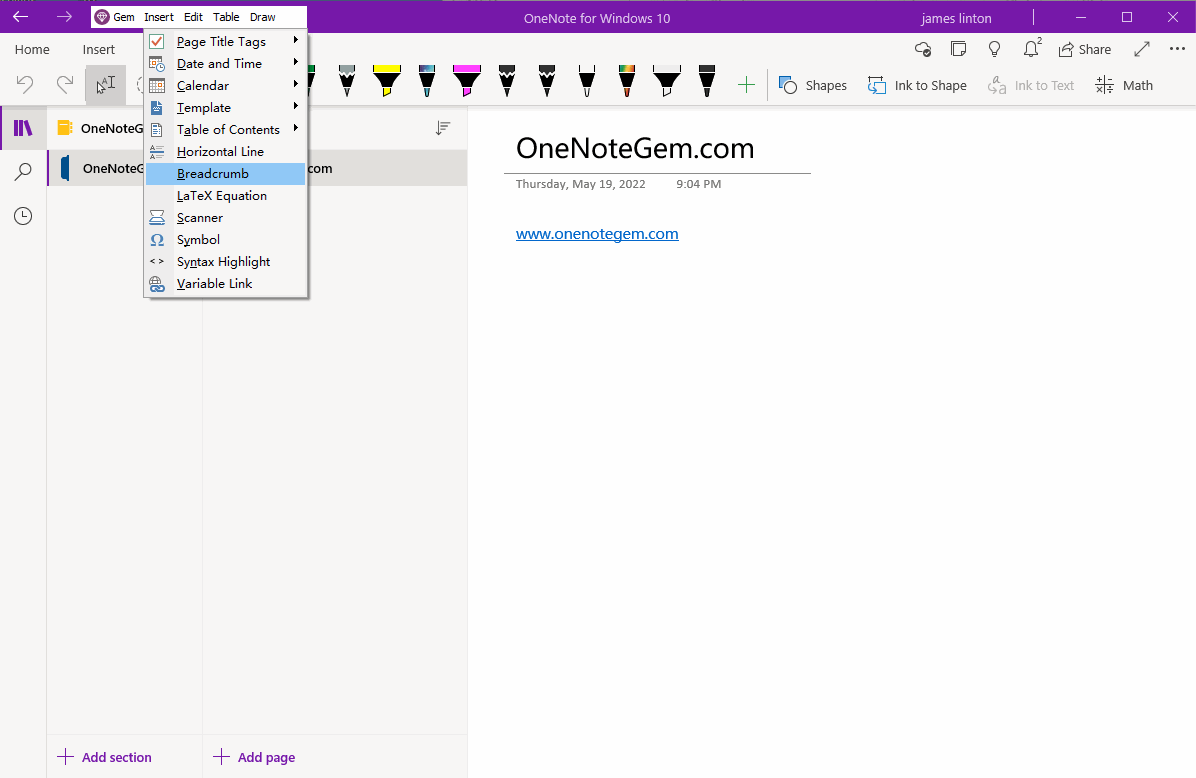Click Add section
The height and width of the screenshot is (778, 1196).
[104, 757]
